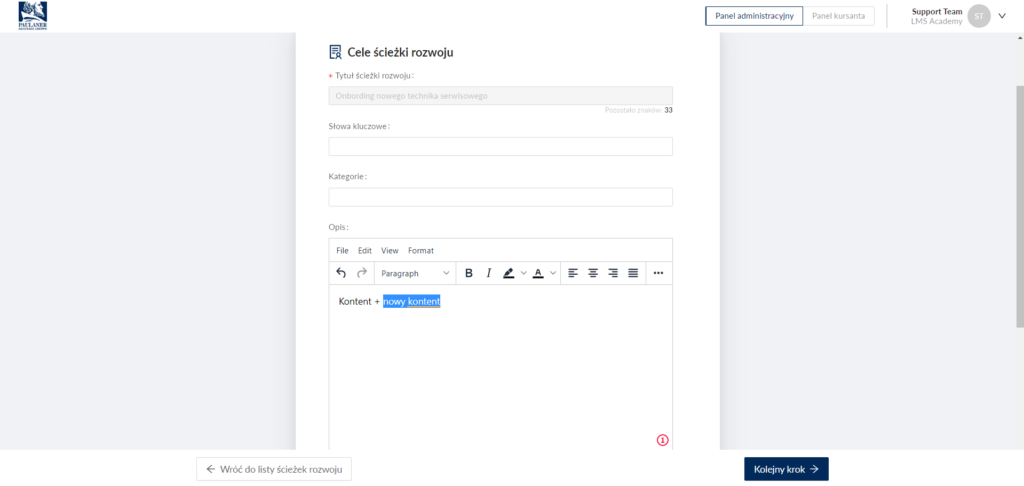Justify text in the editor
The width and height of the screenshot is (1024, 486).
click(633, 273)
